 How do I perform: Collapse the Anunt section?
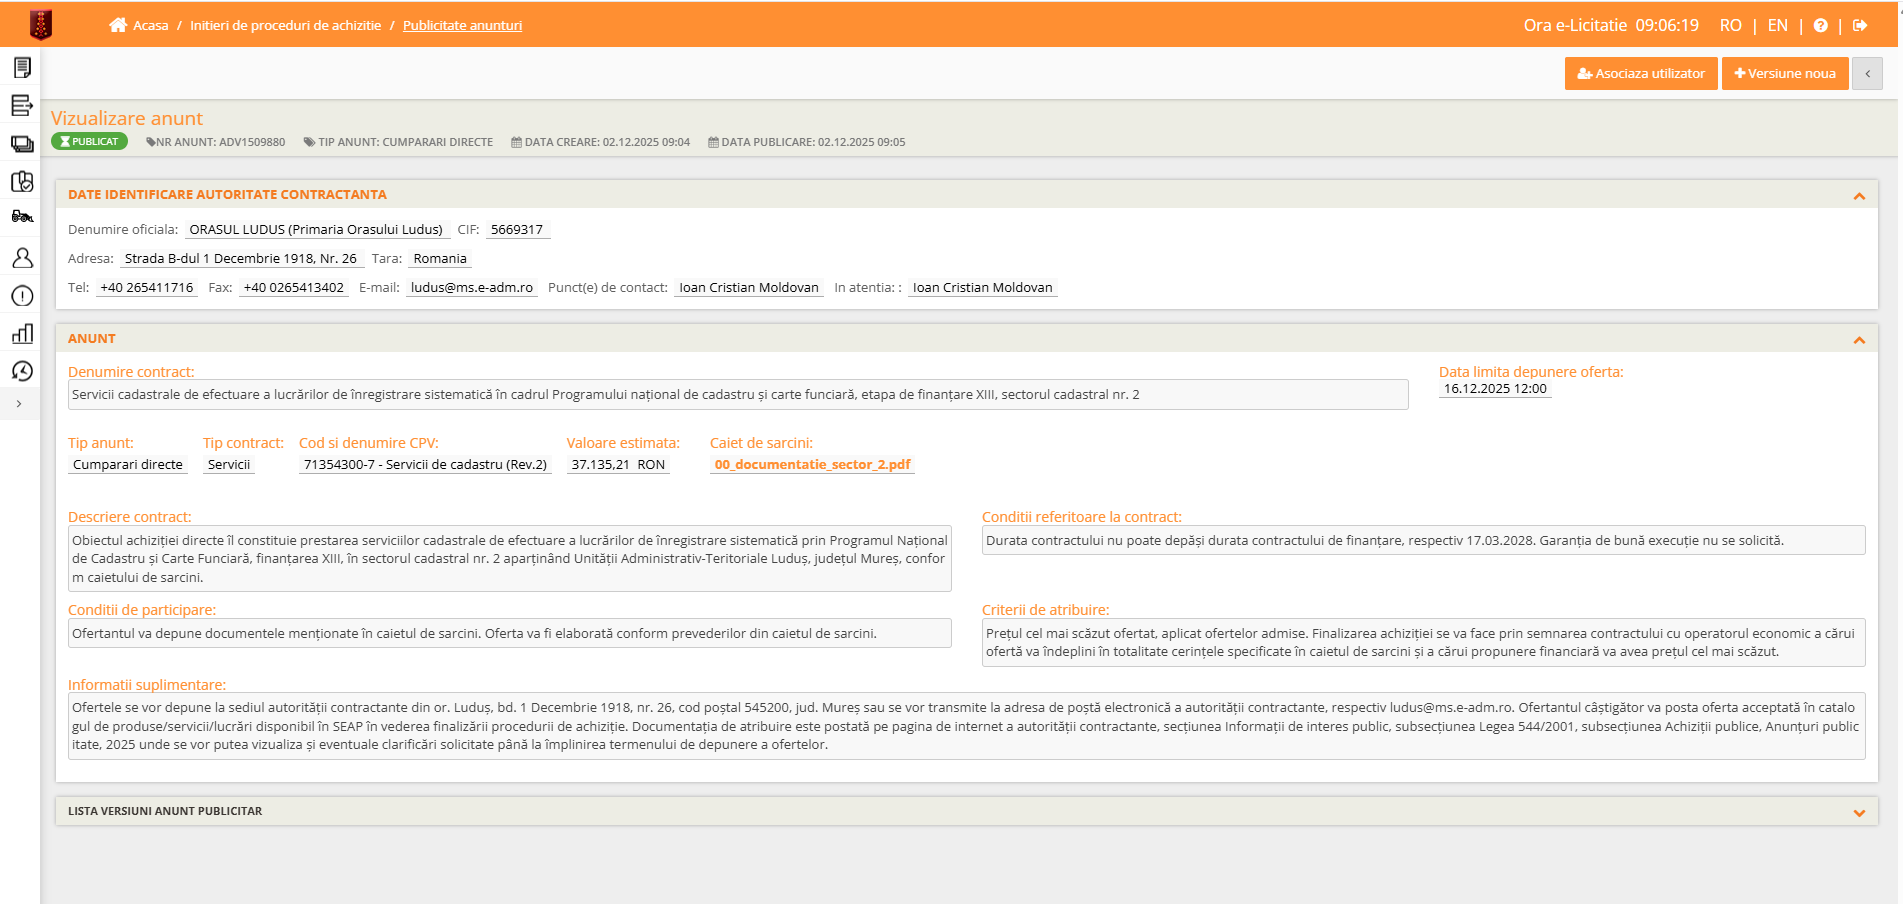[1859, 340]
